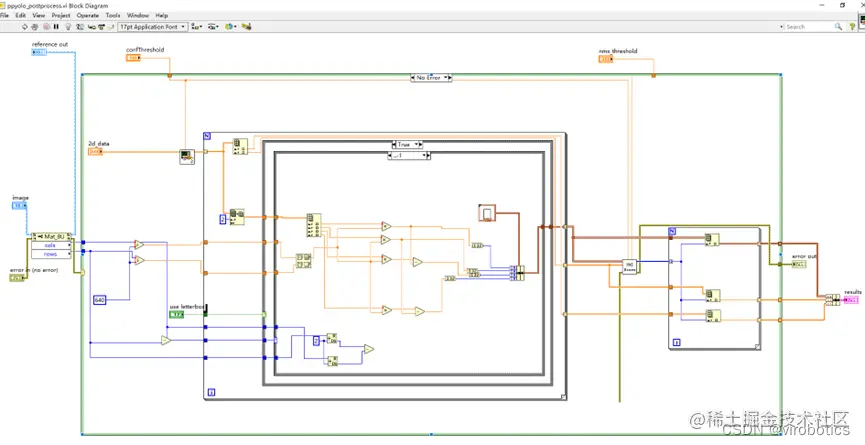Image resolution: width=865 pixels, height=445 pixels.
Task: Open the 17pt Application Font dropdown
Action: point(153,26)
